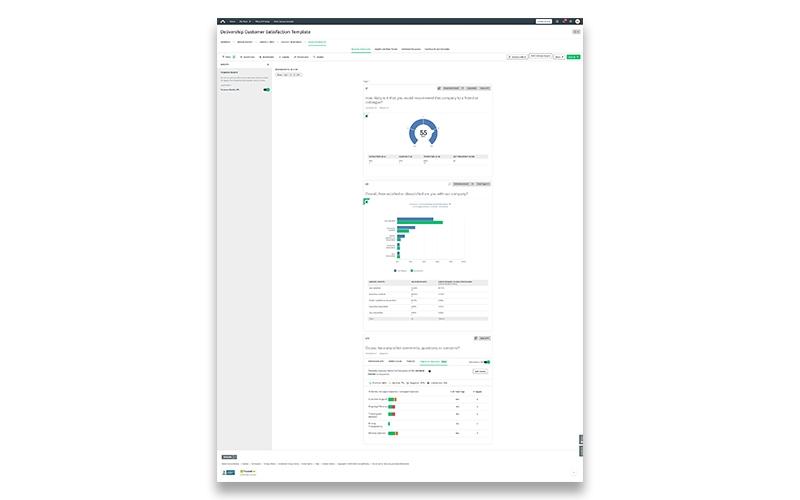This screenshot has width=800, height=500.
Task: Click the green marker icon above bar chart
Action: click(x=366, y=202)
